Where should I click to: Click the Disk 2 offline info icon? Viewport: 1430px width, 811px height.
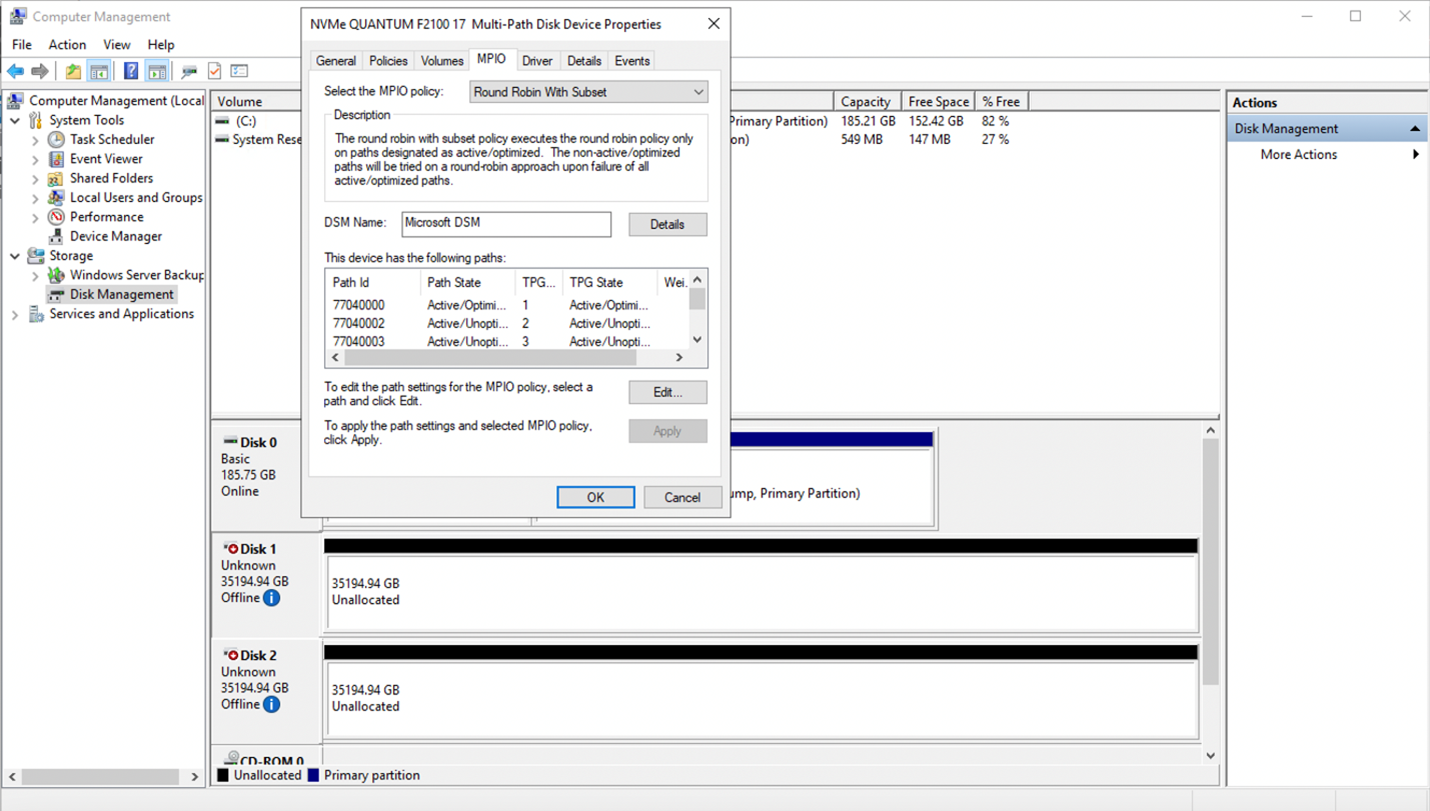[x=271, y=704]
